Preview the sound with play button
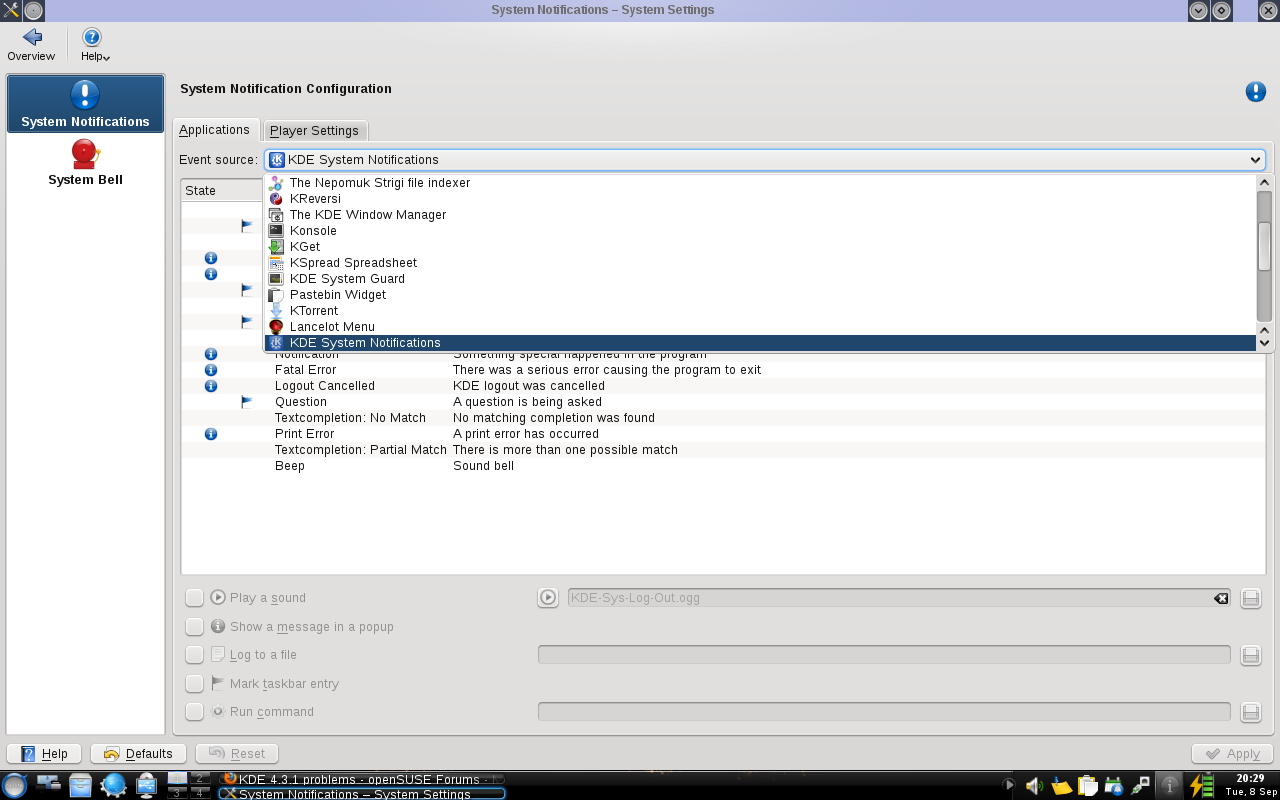The width and height of the screenshot is (1280, 800). tap(548, 598)
